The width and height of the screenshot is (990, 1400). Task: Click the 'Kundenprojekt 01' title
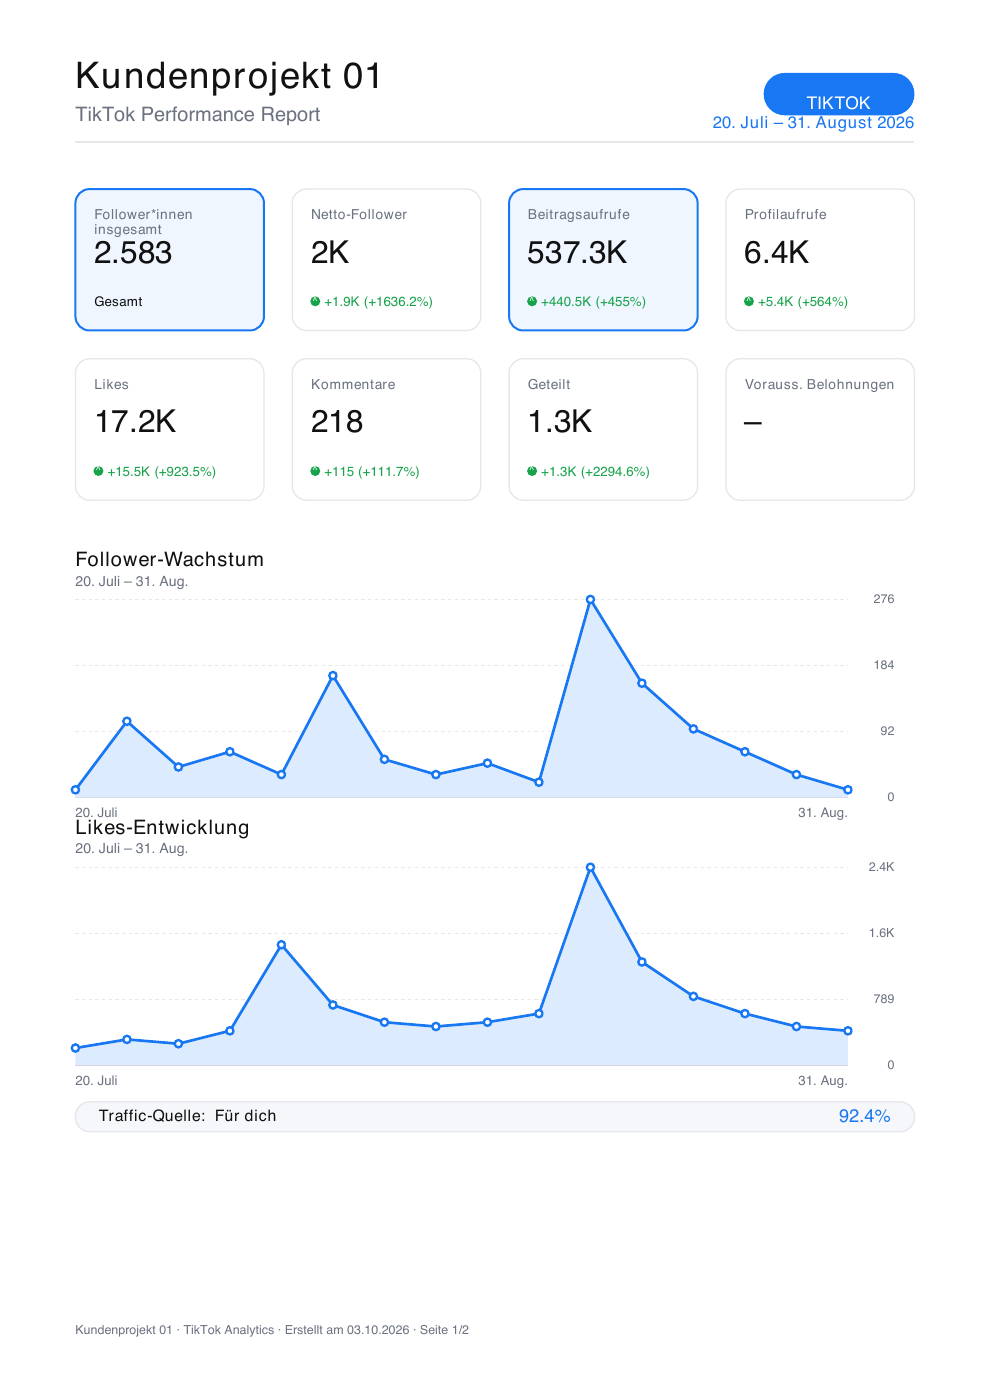pos(228,76)
